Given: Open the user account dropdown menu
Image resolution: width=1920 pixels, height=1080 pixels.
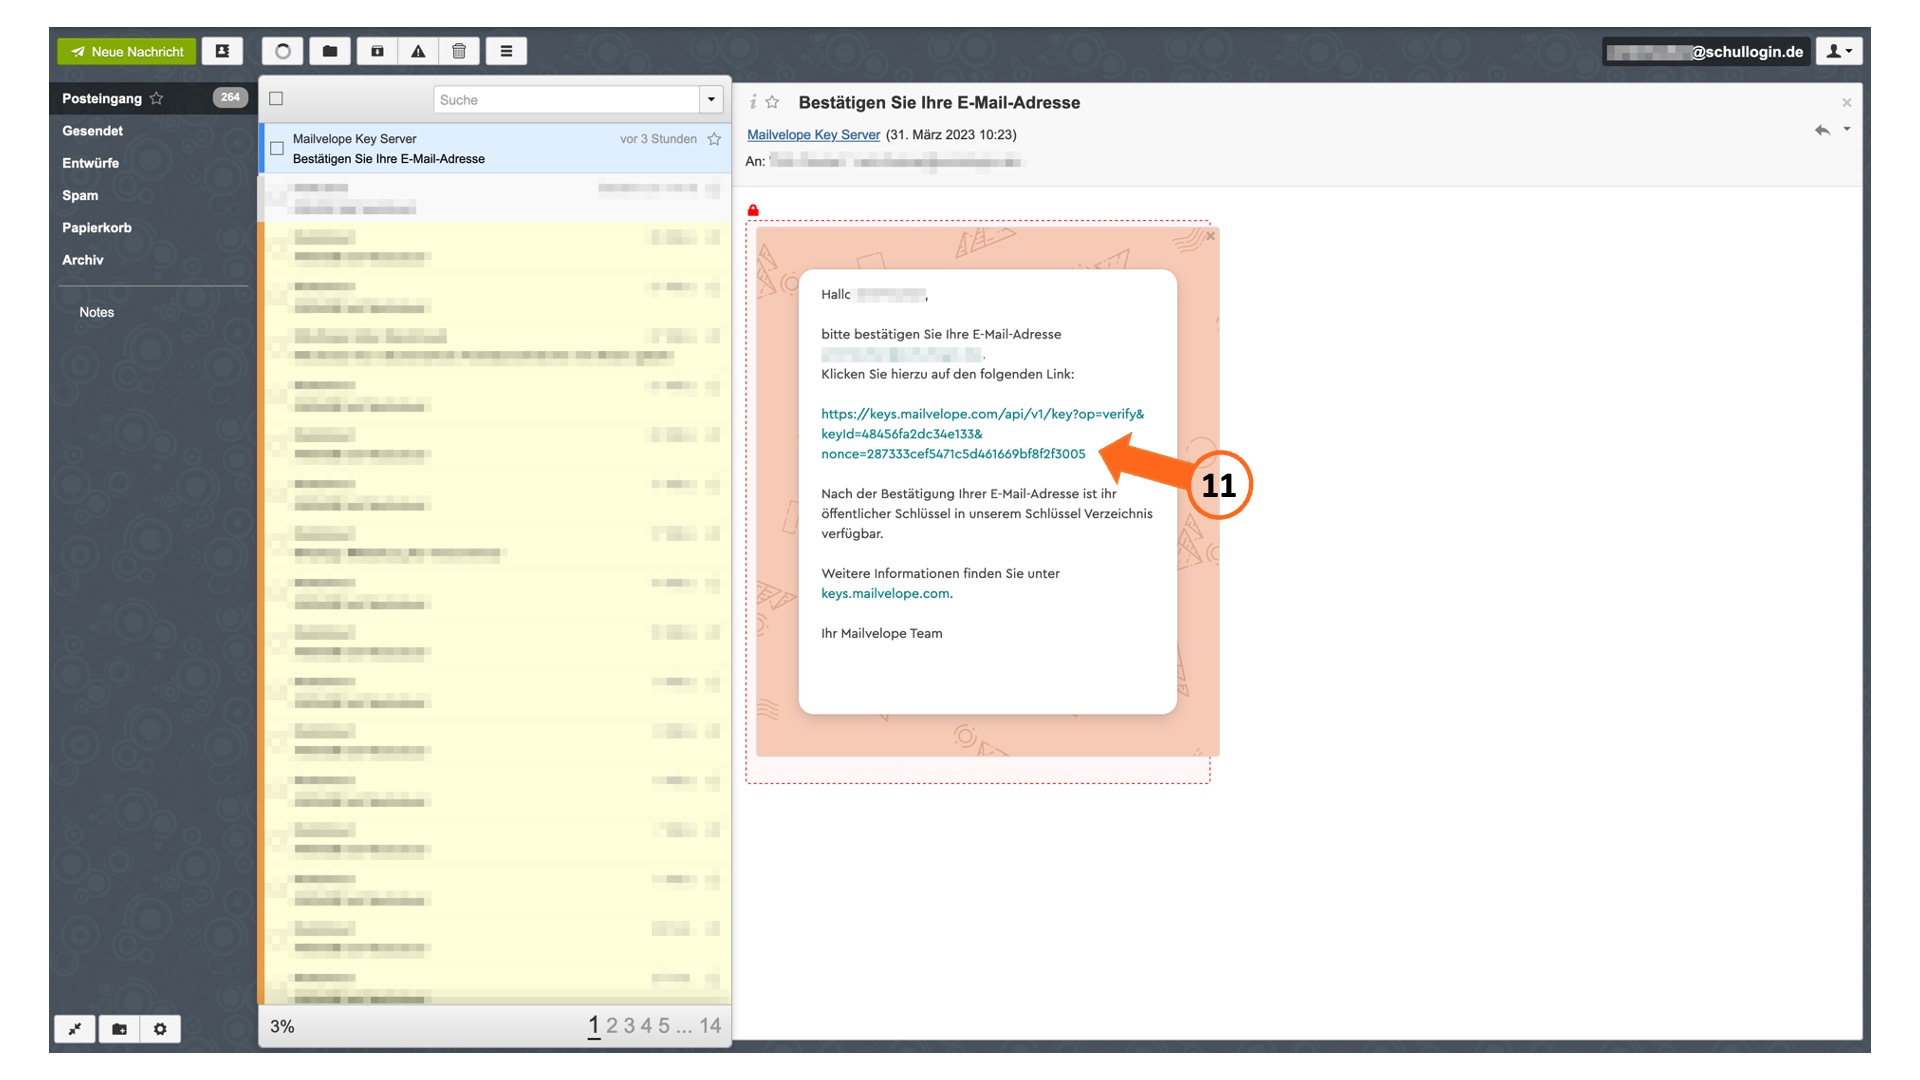Looking at the screenshot, I should coord(1838,51).
